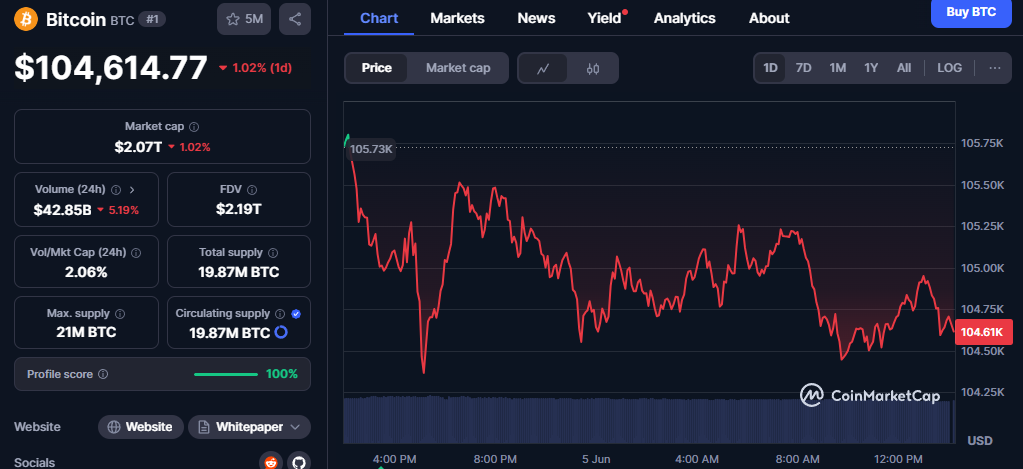Open the Bitcoin Website link
Screen dimensions: 1023x469
point(141,427)
